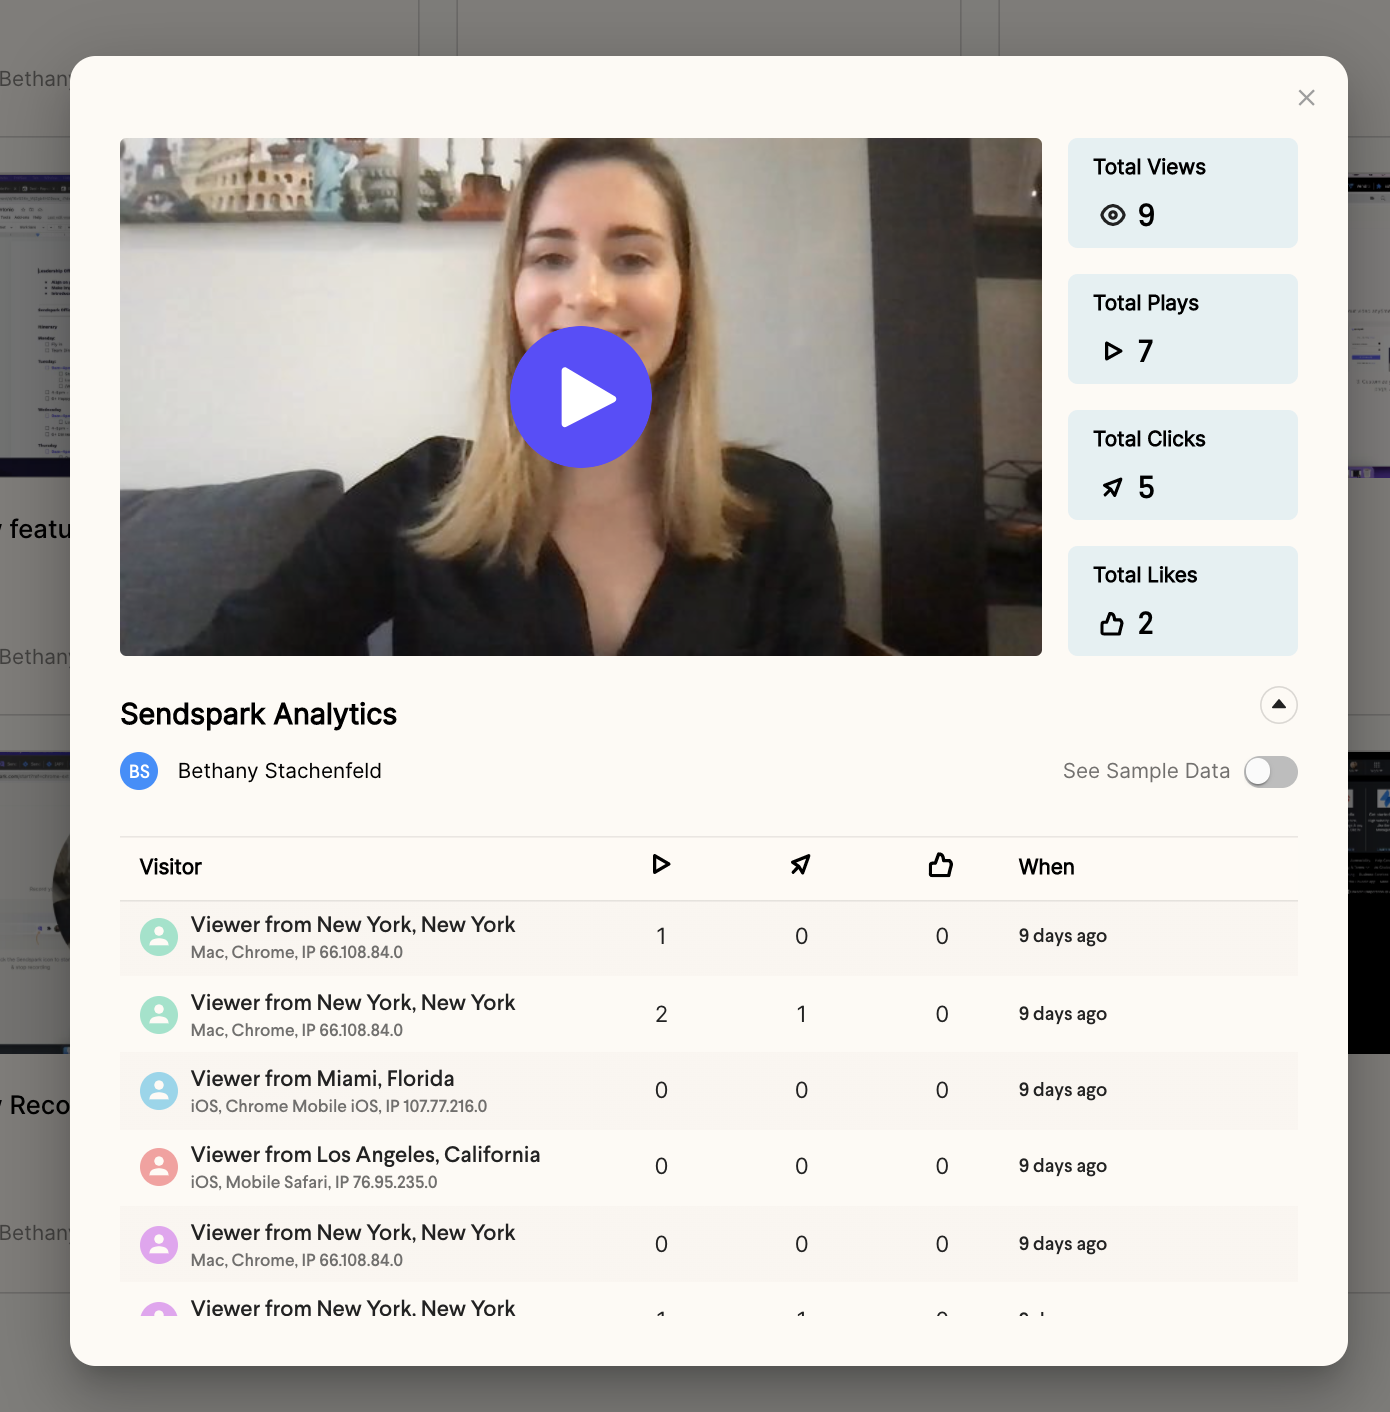Click the plays column header icon
This screenshot has width=1390, height=1412.
point(661,864)
